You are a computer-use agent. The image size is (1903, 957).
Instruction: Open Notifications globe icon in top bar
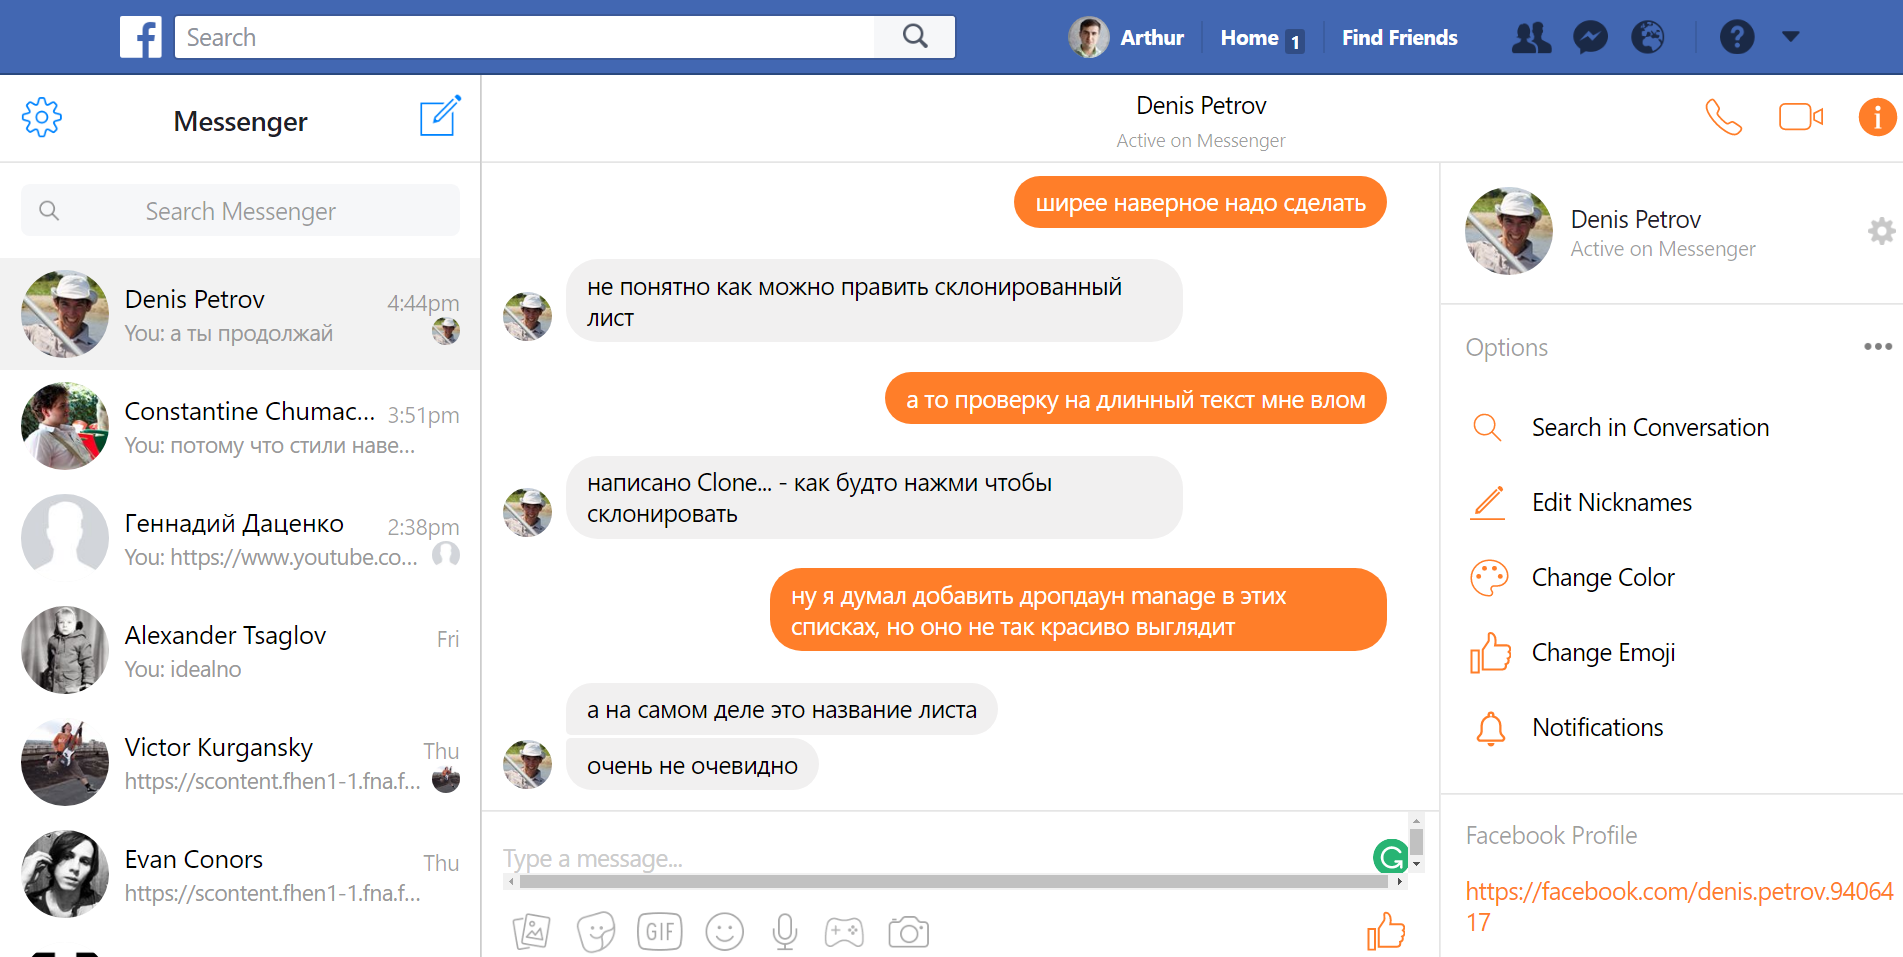[x=1648, y=37]
